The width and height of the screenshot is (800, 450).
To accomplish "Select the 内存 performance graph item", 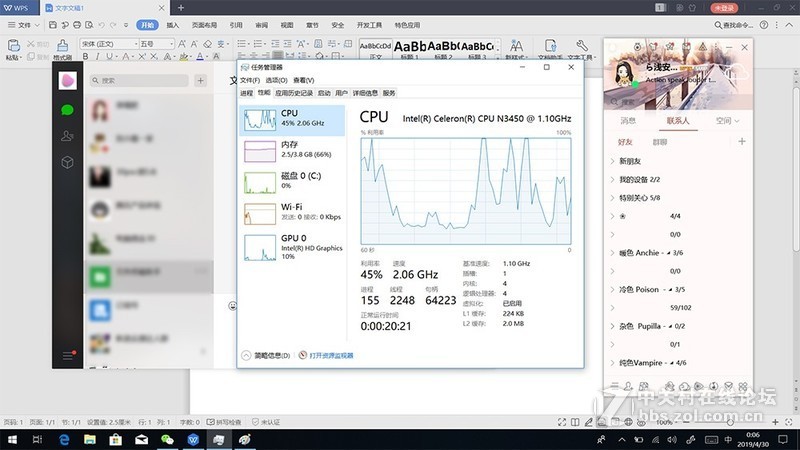I will pos(290,151).
